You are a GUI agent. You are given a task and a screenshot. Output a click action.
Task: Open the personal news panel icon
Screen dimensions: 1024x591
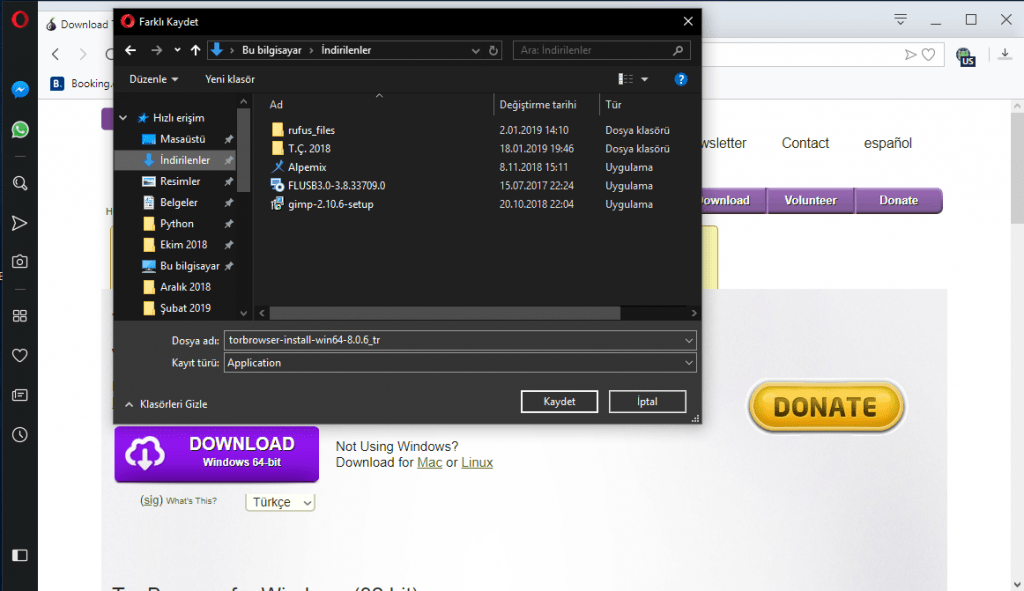pos(19,394)
